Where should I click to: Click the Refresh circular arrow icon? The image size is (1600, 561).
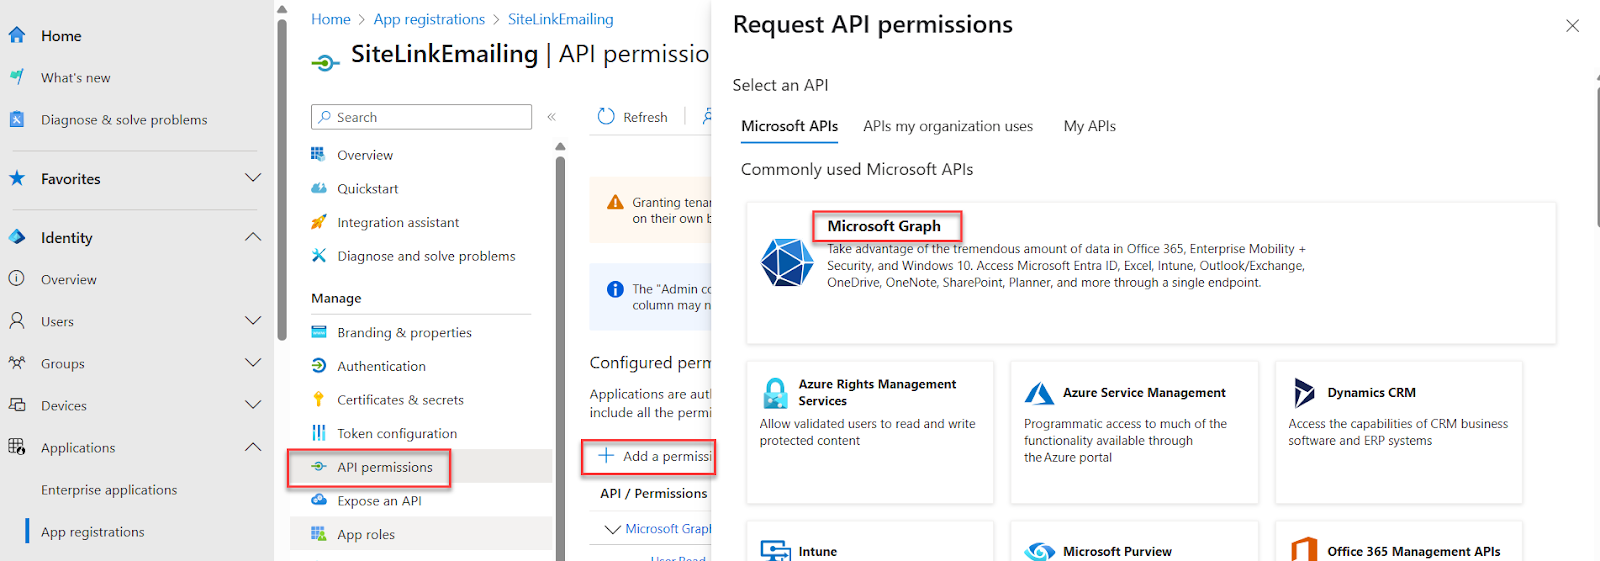(x=606, y=116)
